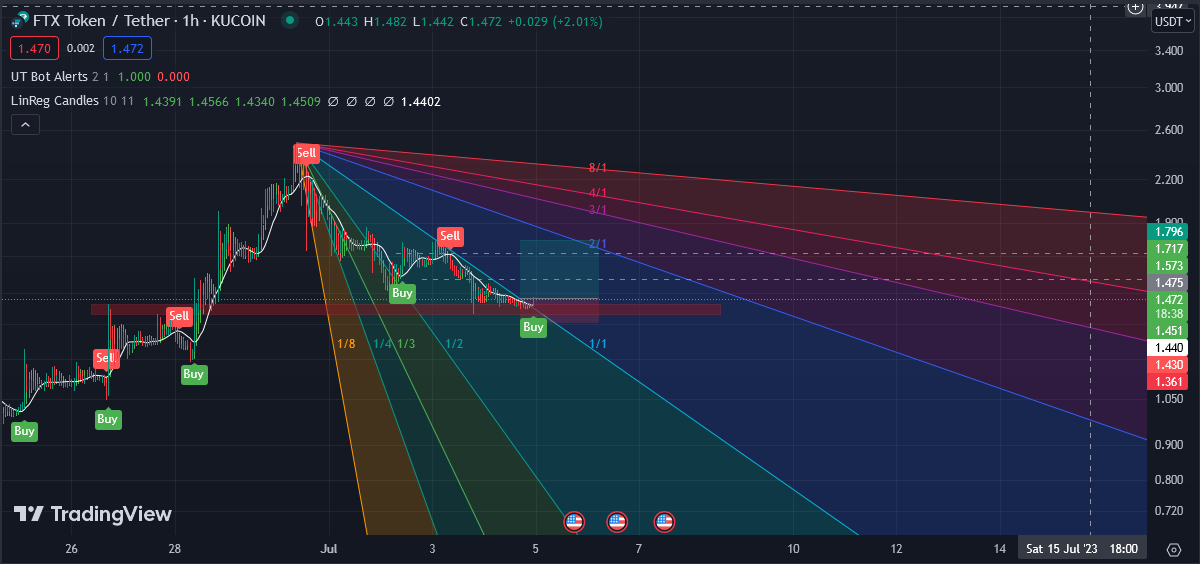
Task: Select the UT Bot Alerts indicator legend
Action: (49, 76)
